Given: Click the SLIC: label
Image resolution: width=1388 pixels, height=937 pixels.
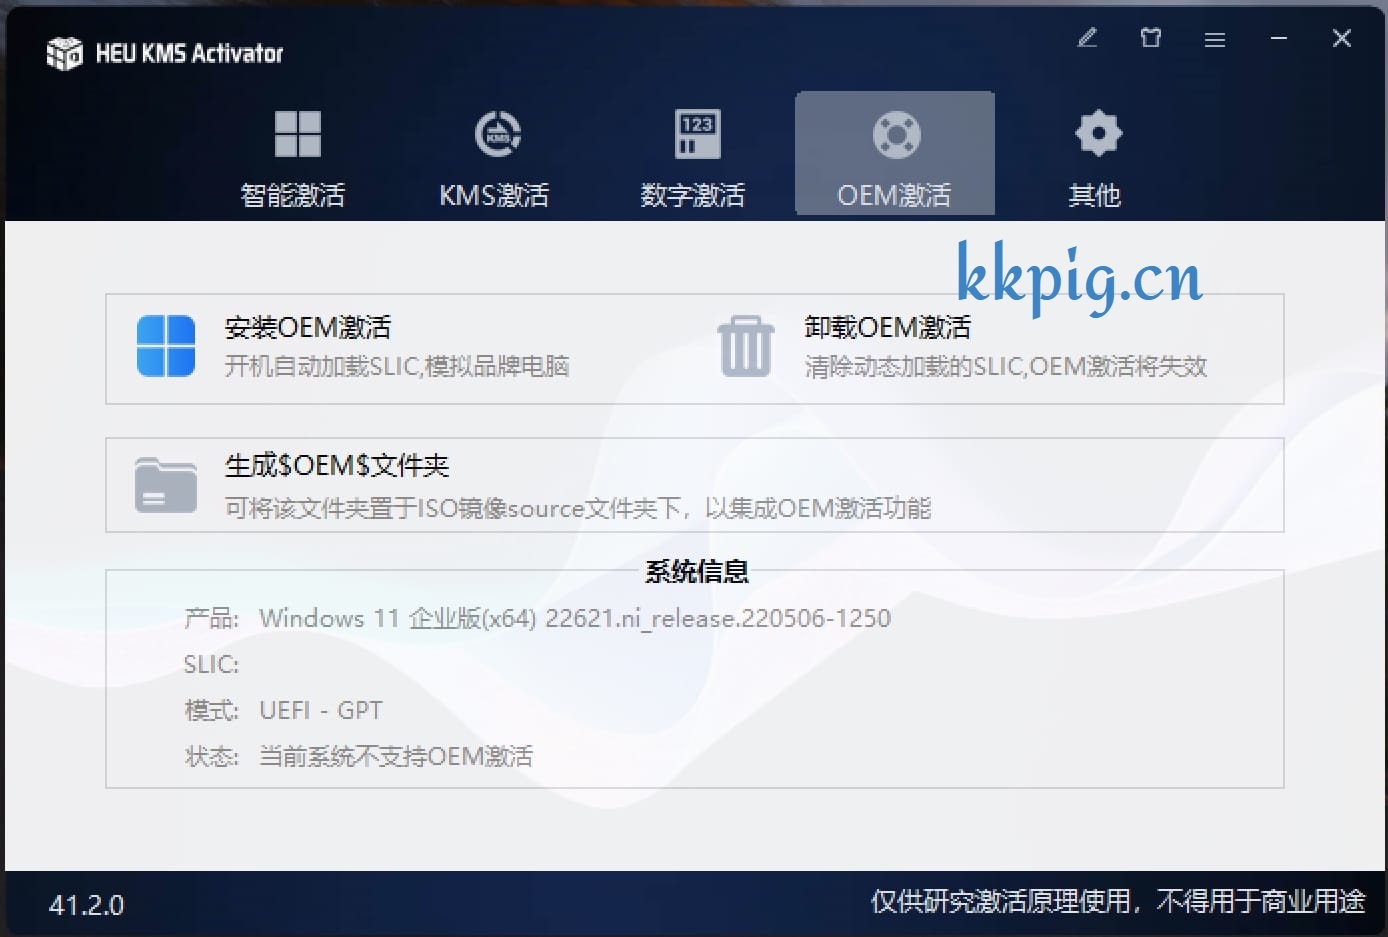Looking at the screenshot, I should click(211, 664).
